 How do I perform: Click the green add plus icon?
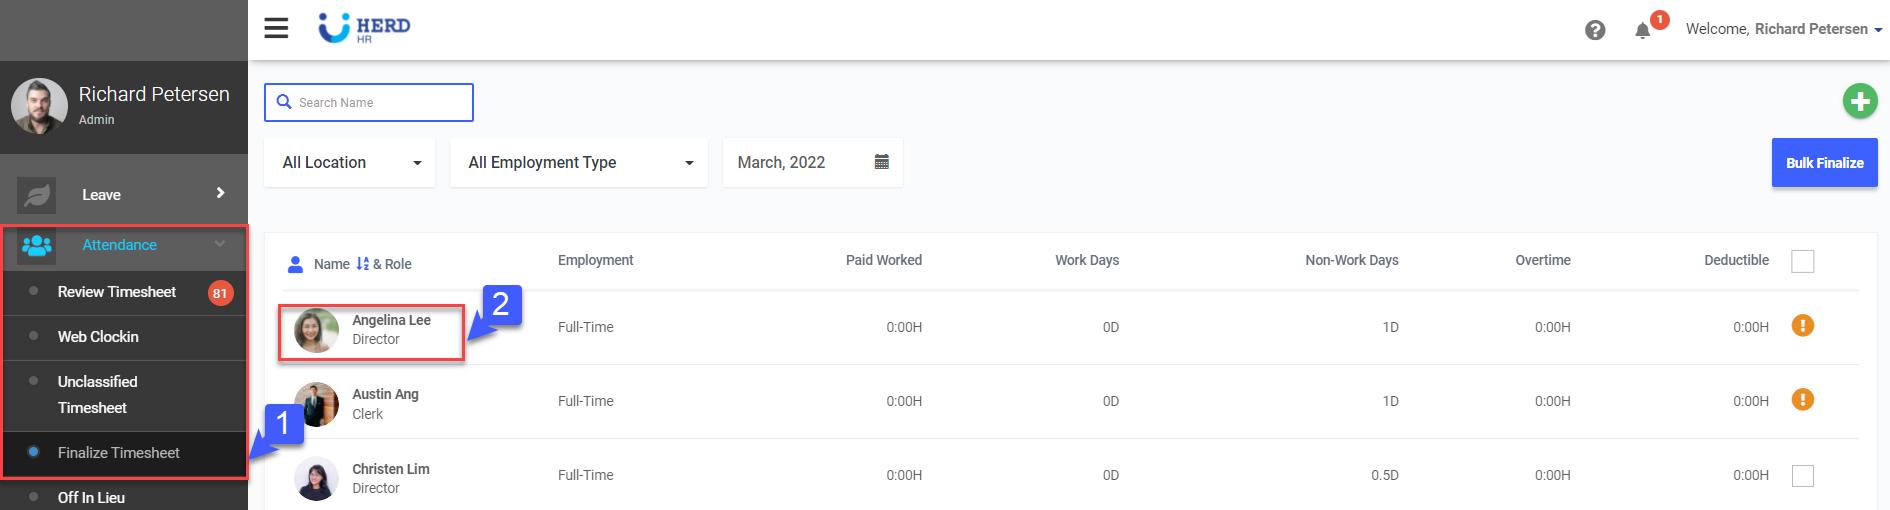[1859, 101]
